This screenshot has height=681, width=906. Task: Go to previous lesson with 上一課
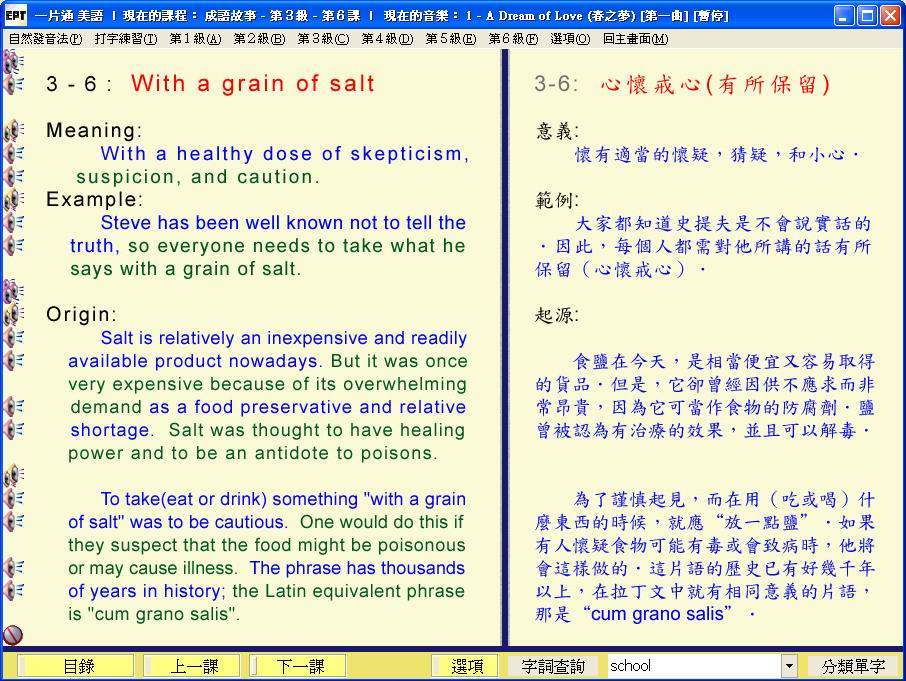(x=192, y=666)
